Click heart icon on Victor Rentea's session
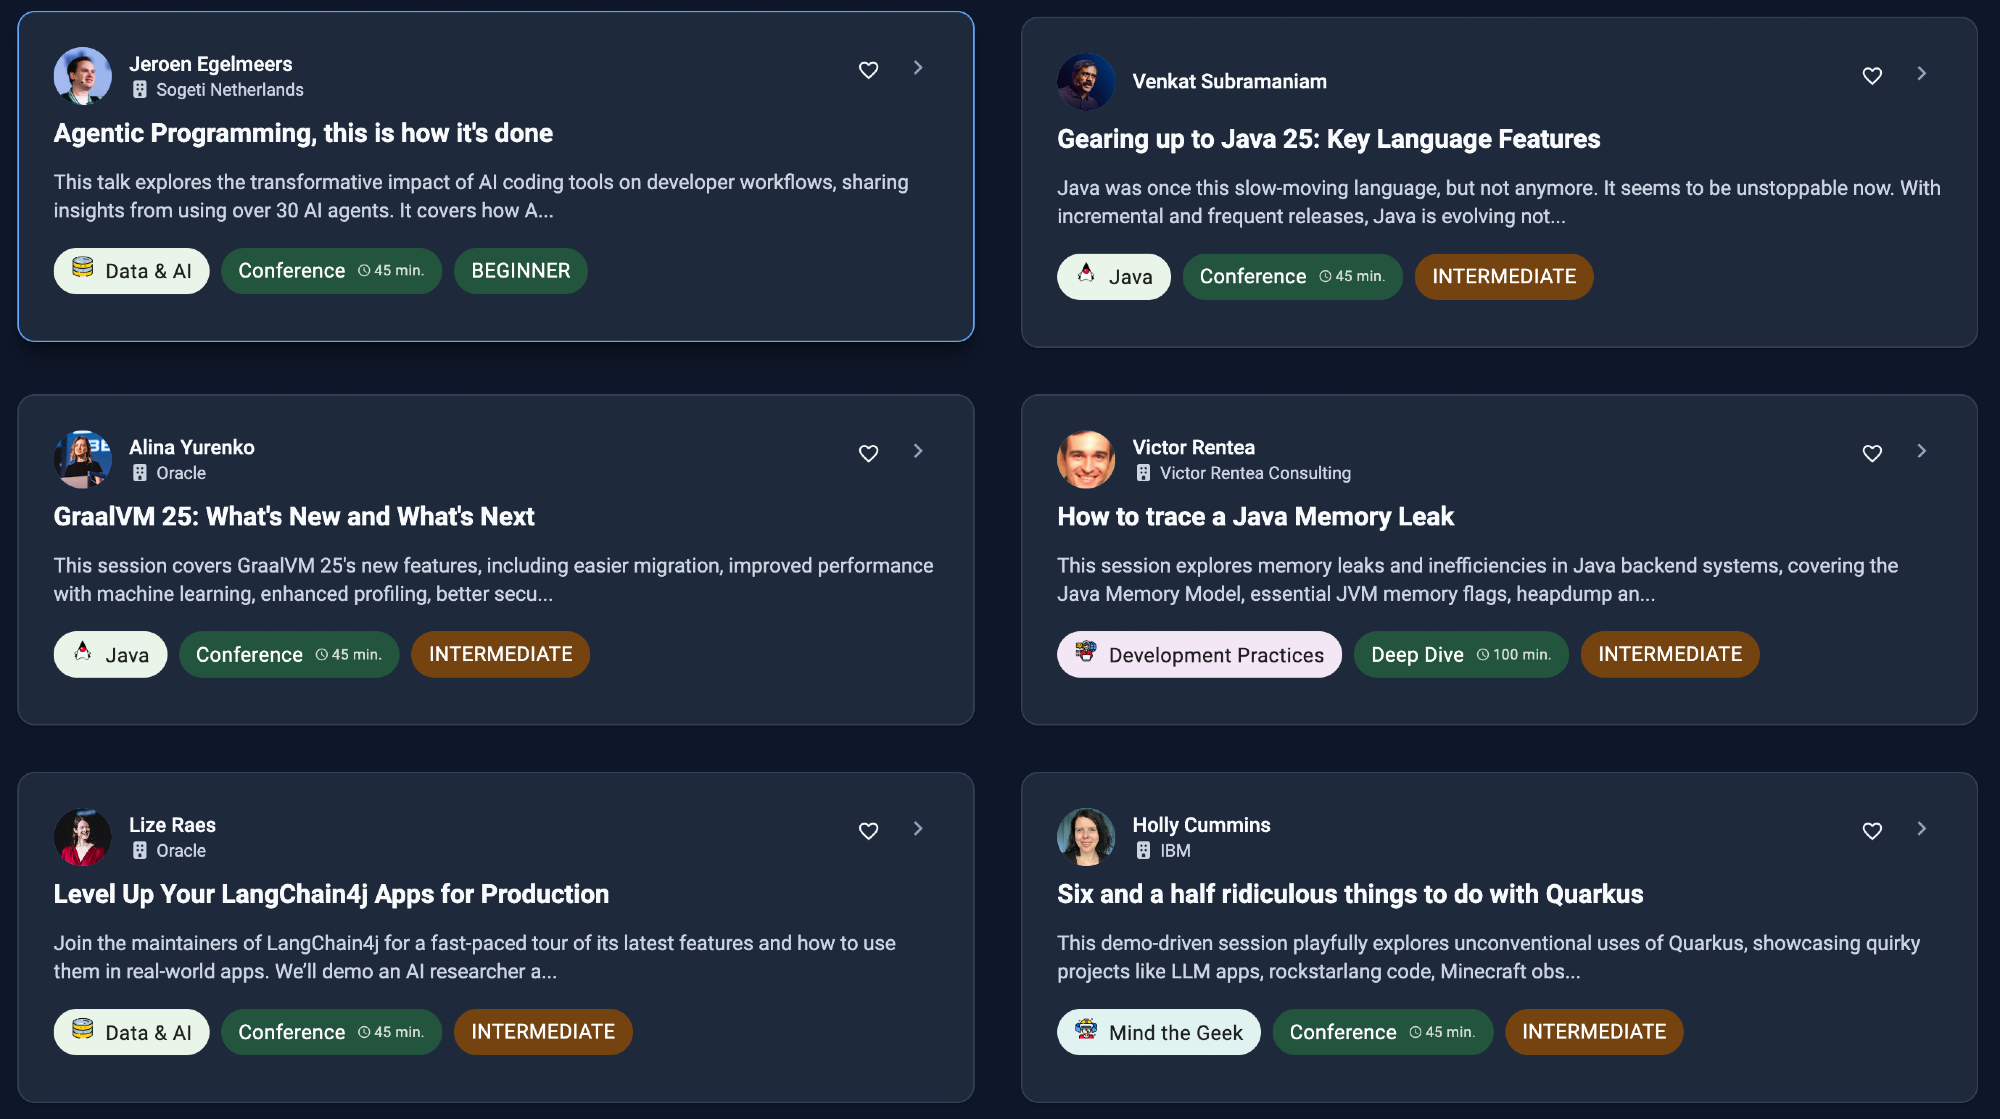Image resolution: width=2000 pixels, height=1119 pixels. pyautogui.click(x=1872, y=453)
